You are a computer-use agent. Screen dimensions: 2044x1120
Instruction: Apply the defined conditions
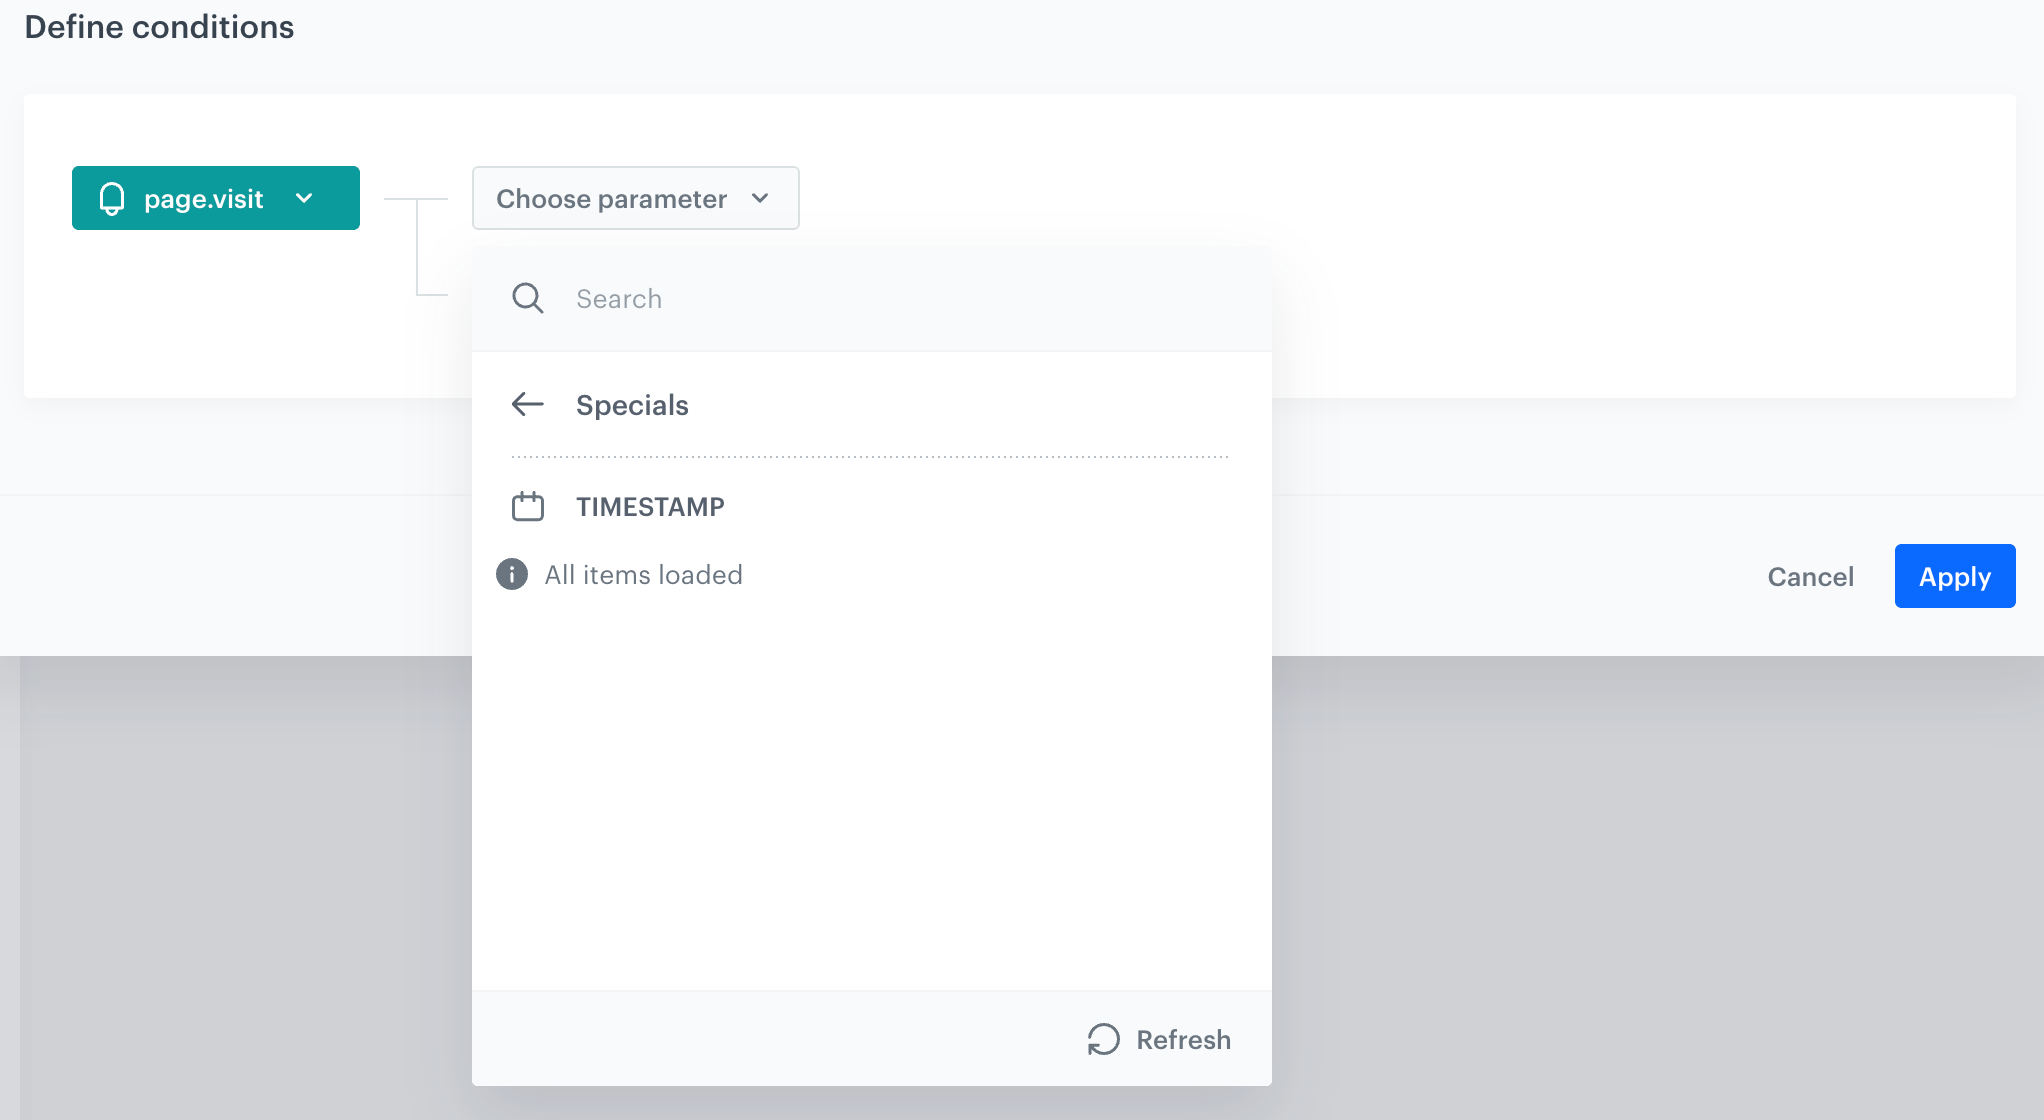(1954, 576)
